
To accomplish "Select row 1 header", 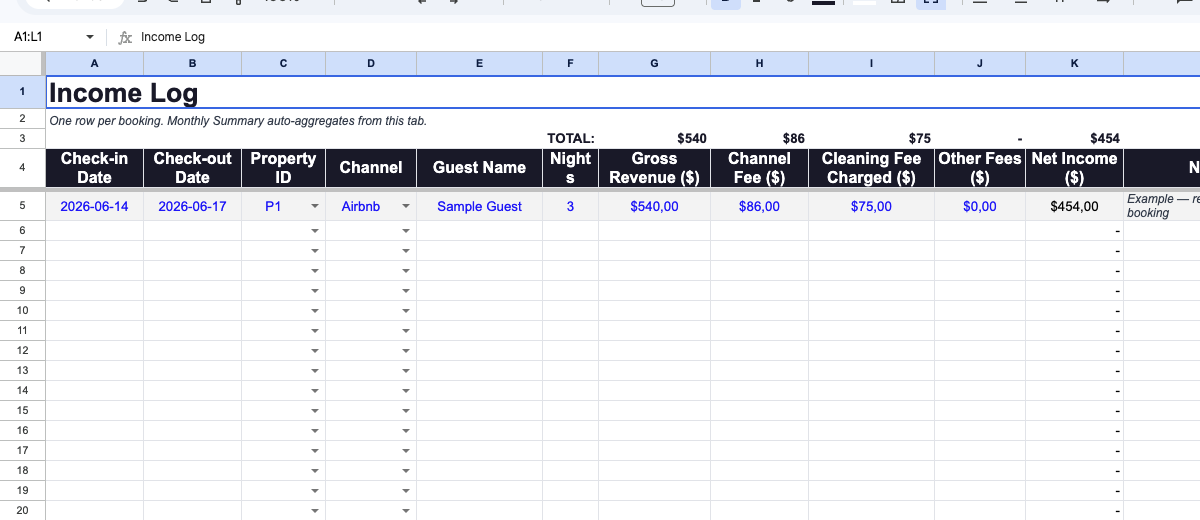I will coord(22,93).
